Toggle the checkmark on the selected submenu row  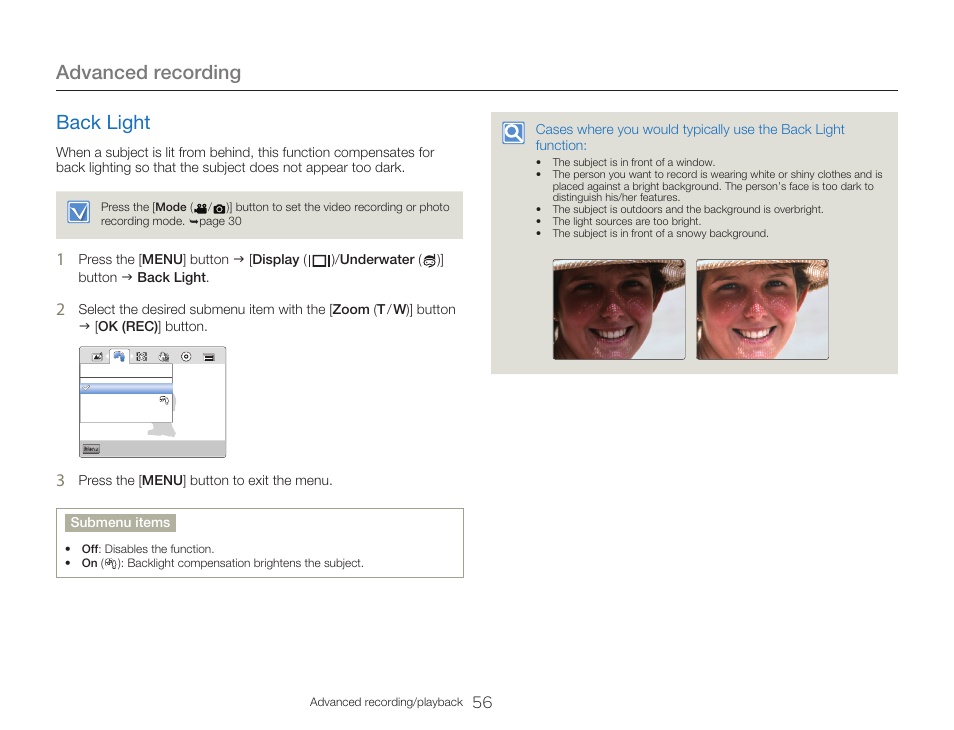pyautogui.click(x=87, y=387)
